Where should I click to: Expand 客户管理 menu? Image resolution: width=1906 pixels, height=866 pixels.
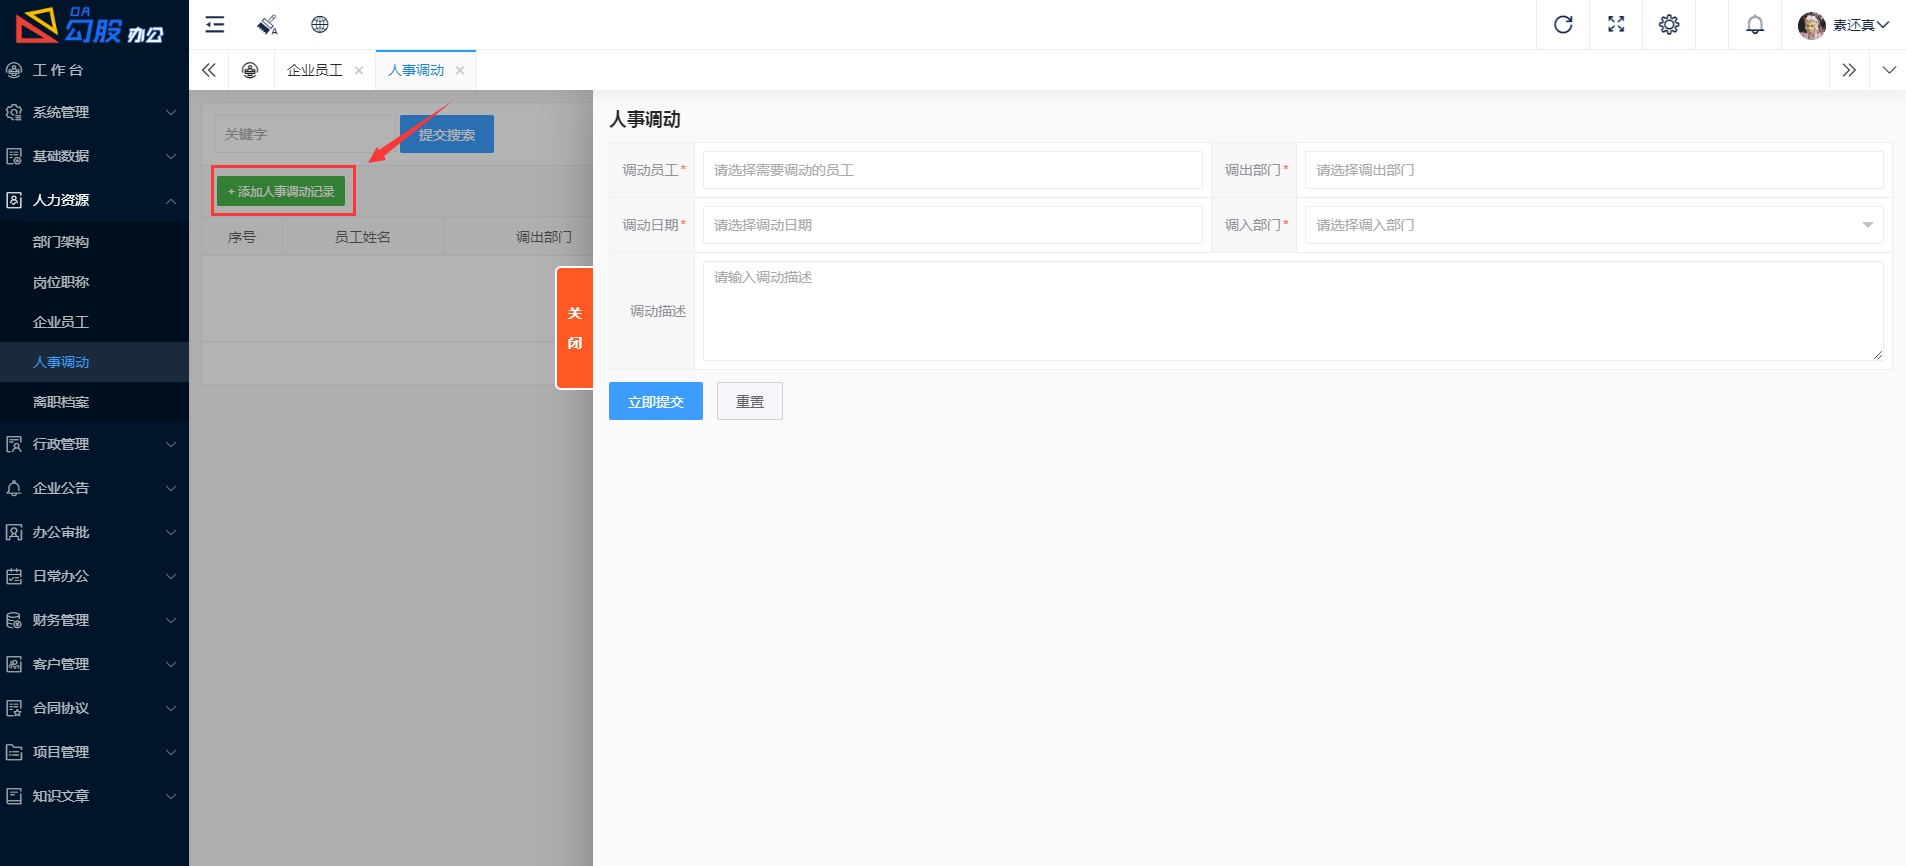[x=94, y=664]
